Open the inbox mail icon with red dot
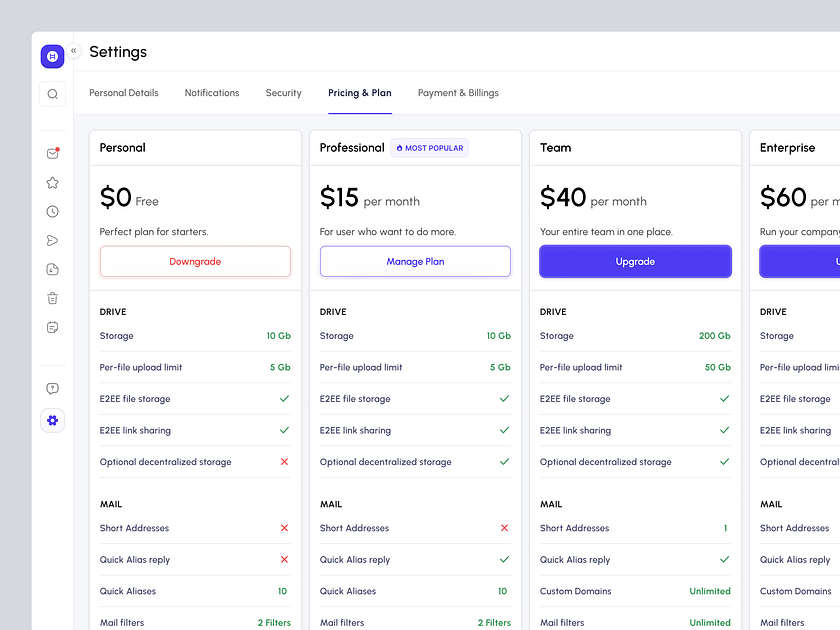Image resolution: width=840 pixels, height=630 pixels. point(52,154)
